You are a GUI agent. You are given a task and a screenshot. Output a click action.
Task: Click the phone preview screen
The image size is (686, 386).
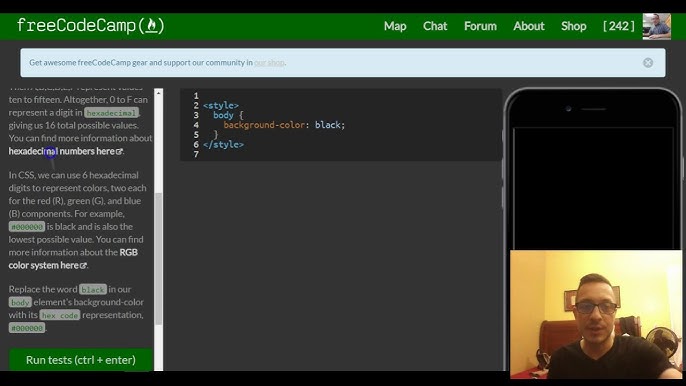tap(594, 189)
